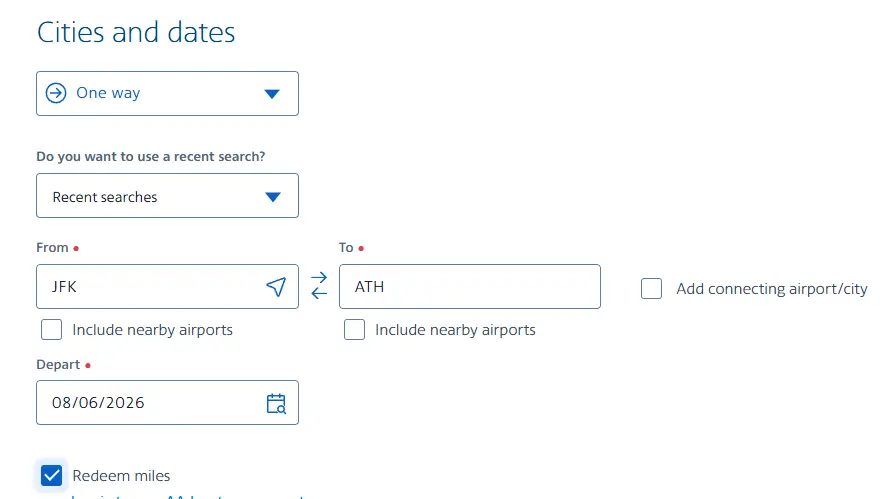
Task: Click the Cities and dates heading
Action: (x=136, y=32)
